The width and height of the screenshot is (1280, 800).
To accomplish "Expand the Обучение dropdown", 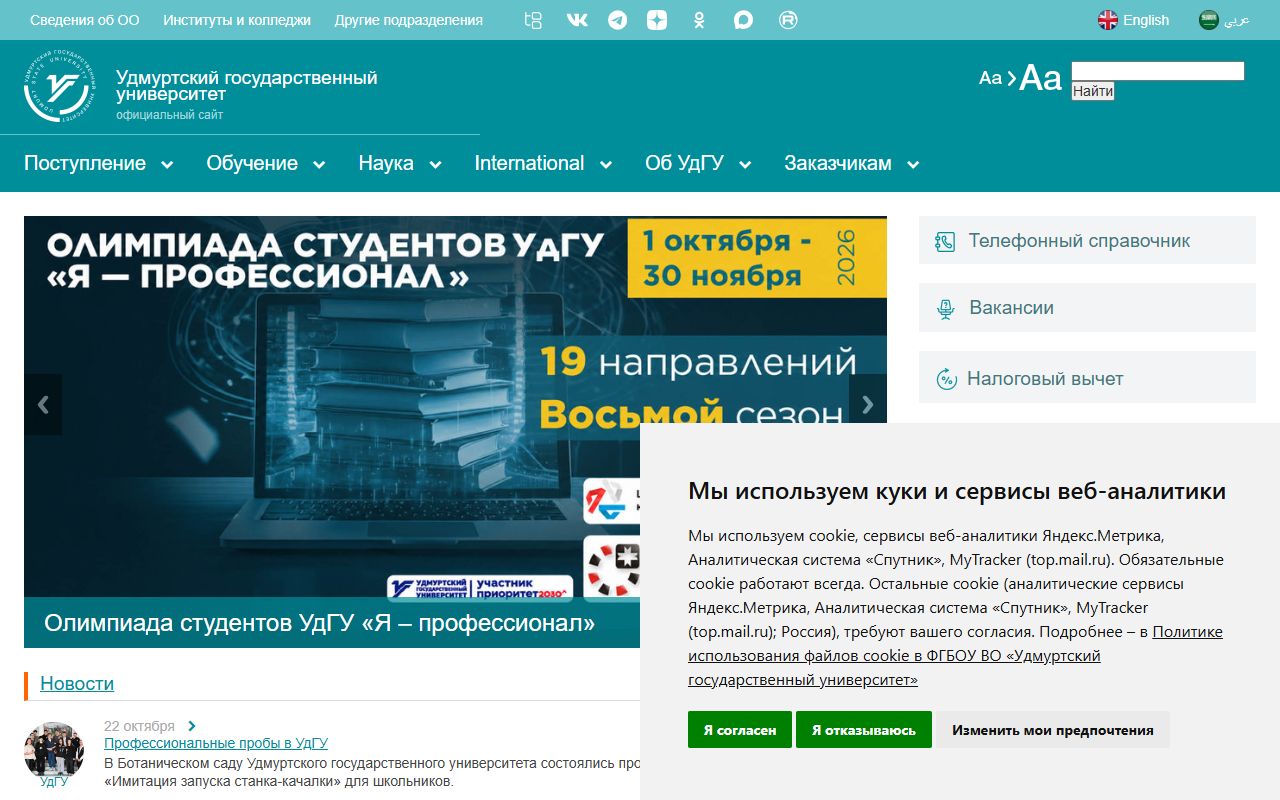I will 266,164.
